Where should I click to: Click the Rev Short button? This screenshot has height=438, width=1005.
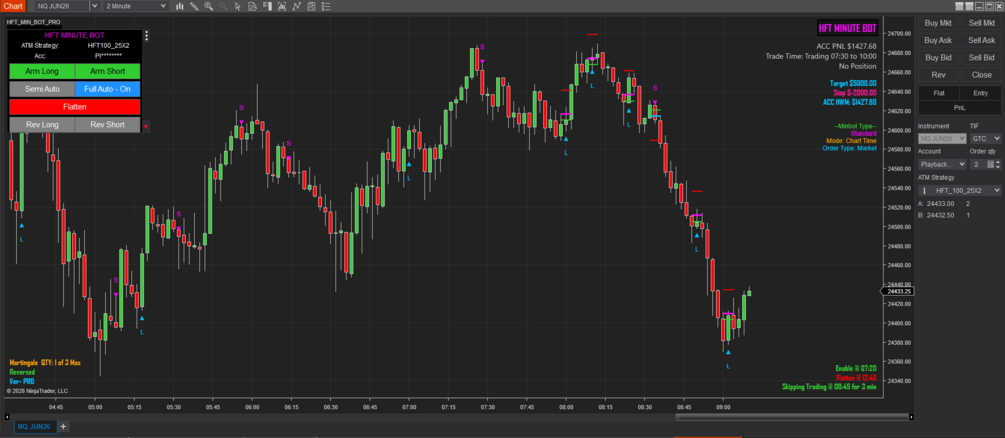click(108, 125)
